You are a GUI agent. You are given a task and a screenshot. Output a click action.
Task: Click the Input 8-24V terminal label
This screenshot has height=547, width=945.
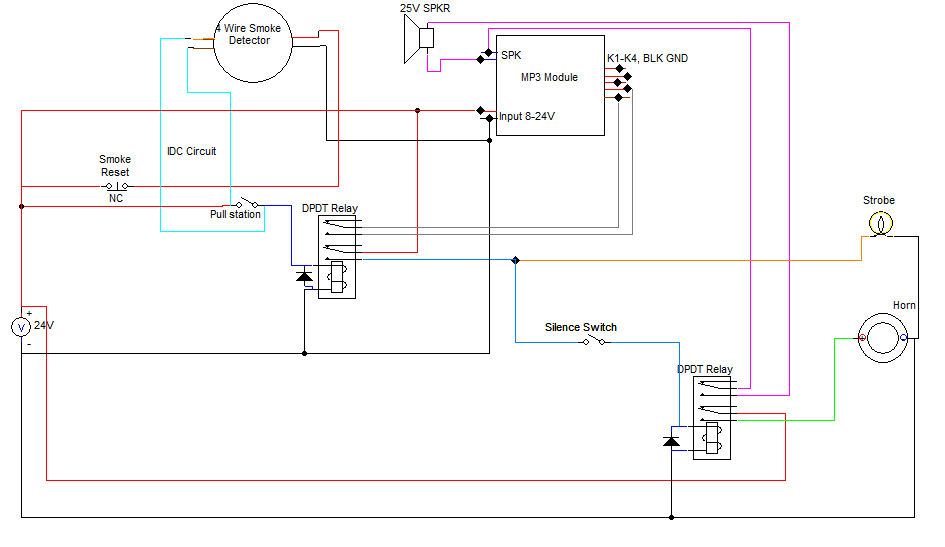click(x=527, y=117)
